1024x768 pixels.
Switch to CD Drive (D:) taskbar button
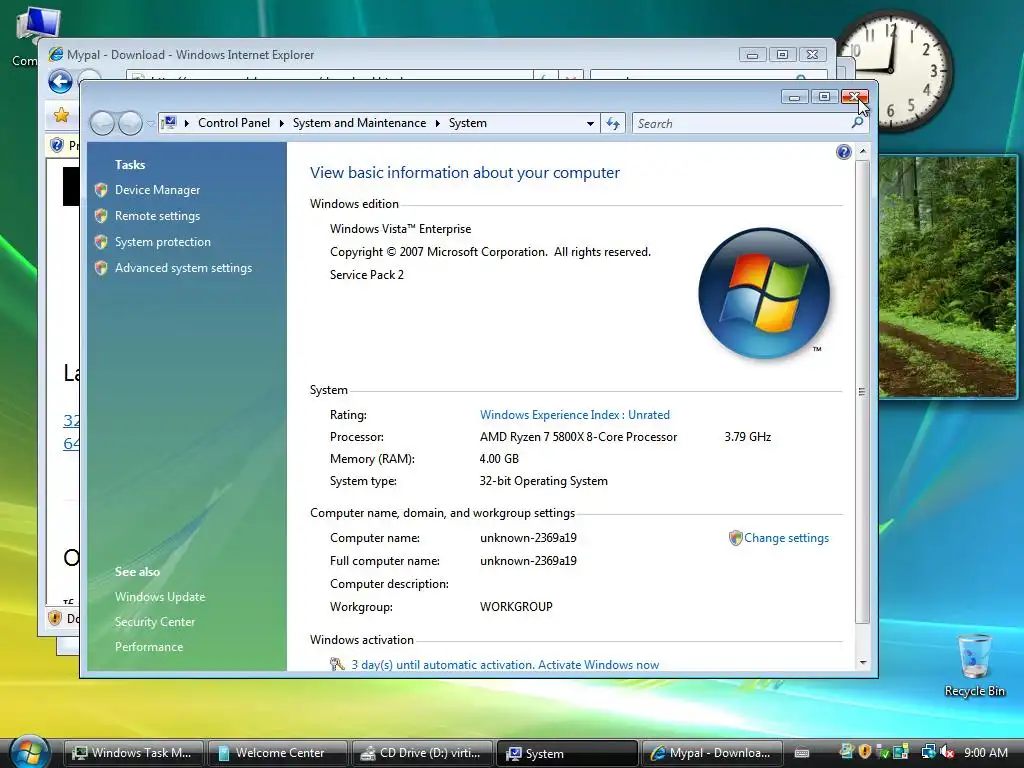[422, 753]
